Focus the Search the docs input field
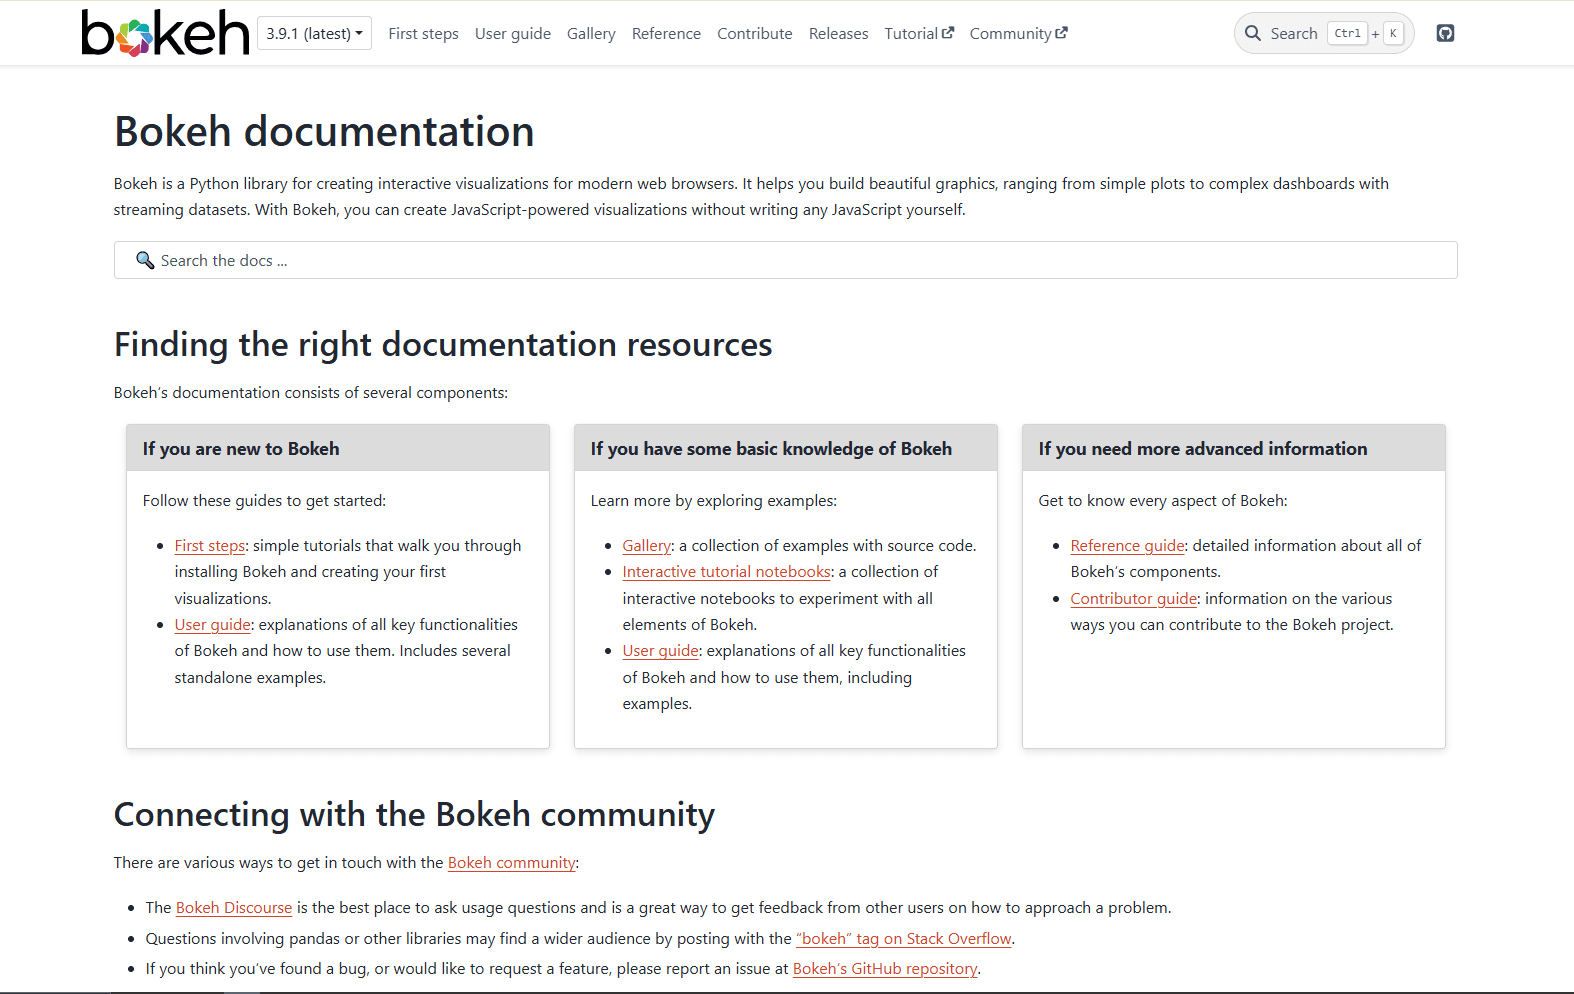The image size is (1574, 994). [786, 260]
